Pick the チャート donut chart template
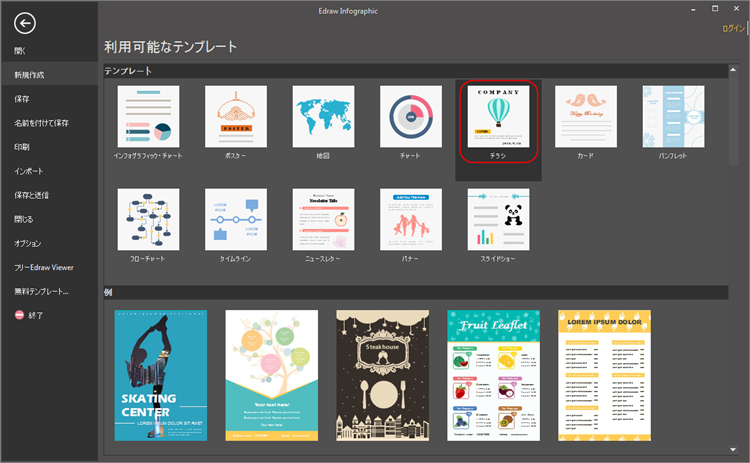 (x=410, y=116)
